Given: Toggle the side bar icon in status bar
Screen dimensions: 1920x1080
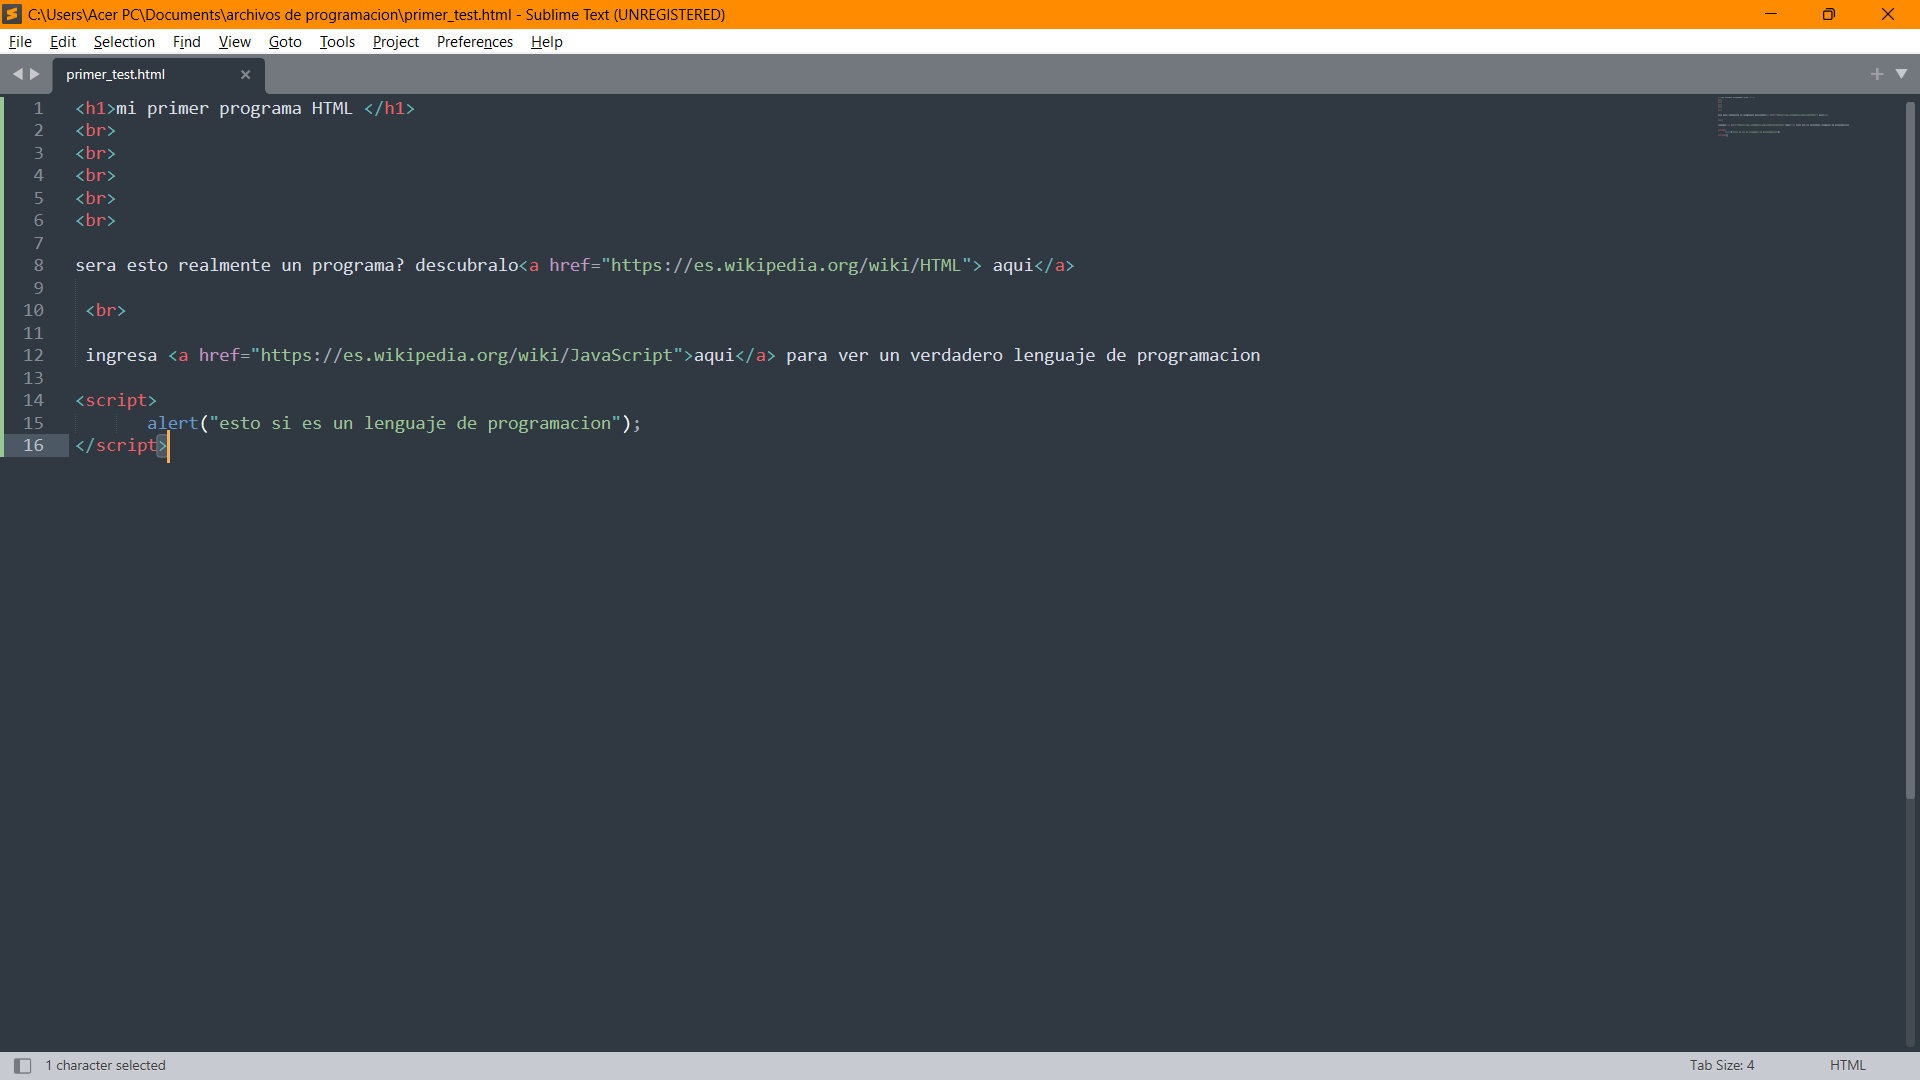Looking at the screenshot, I should 22,1066.
